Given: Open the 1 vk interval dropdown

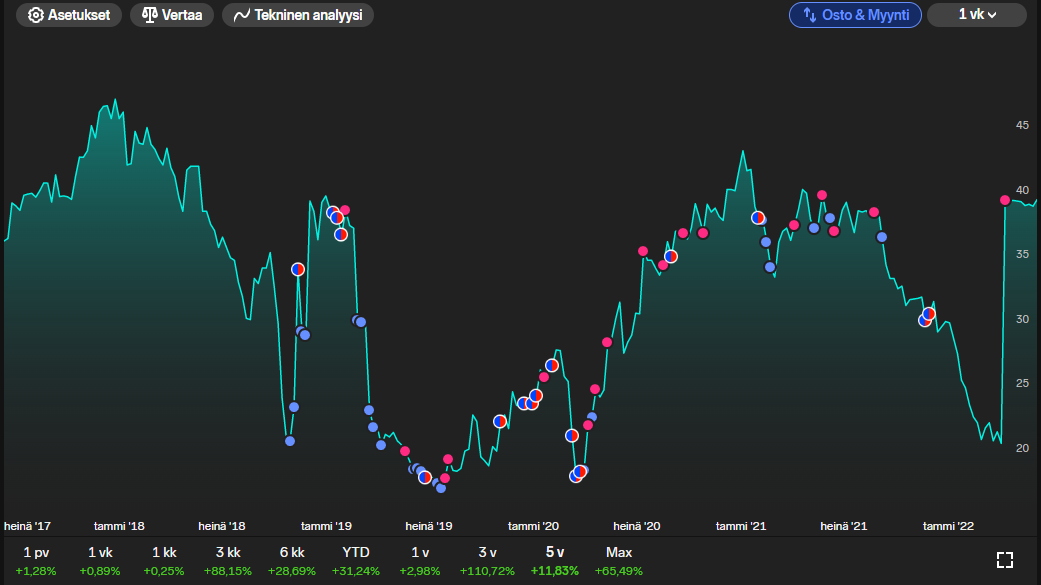Looking at the screenshot, I should (x=977, y=15).
